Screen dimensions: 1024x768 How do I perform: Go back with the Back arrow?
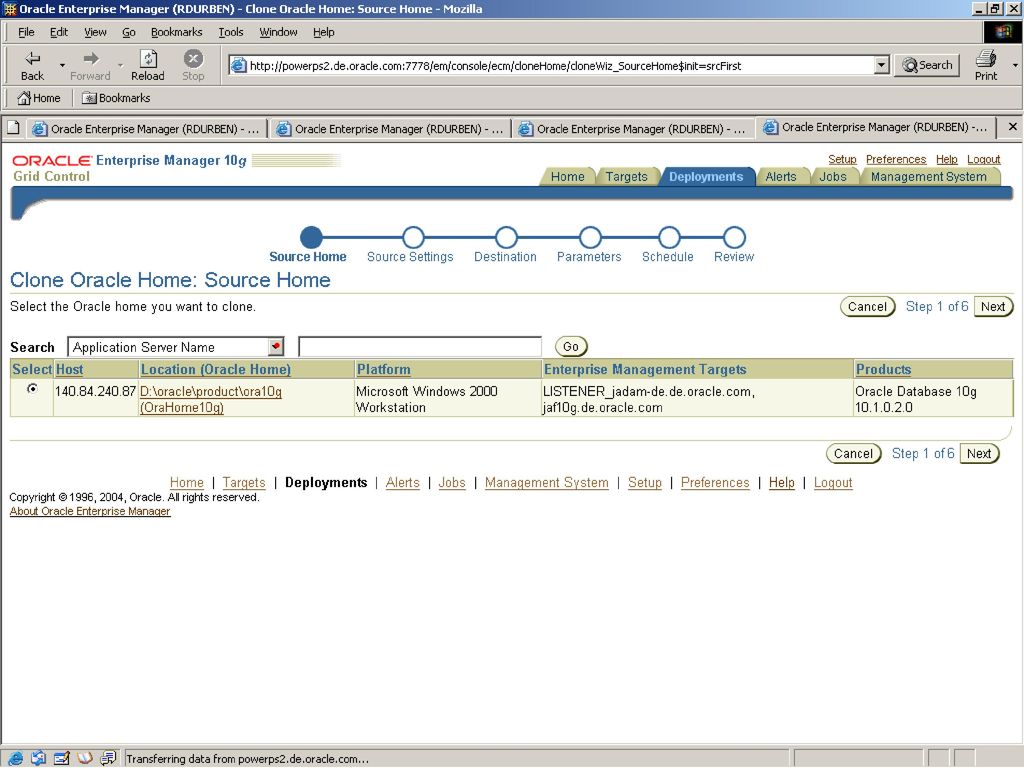tap(32, 65)
